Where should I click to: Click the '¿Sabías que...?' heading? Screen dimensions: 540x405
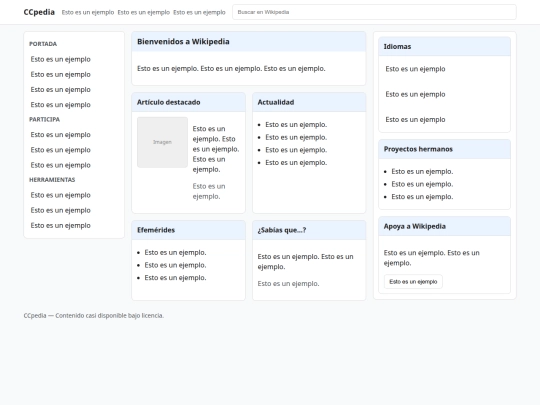(x=282, y=230)
